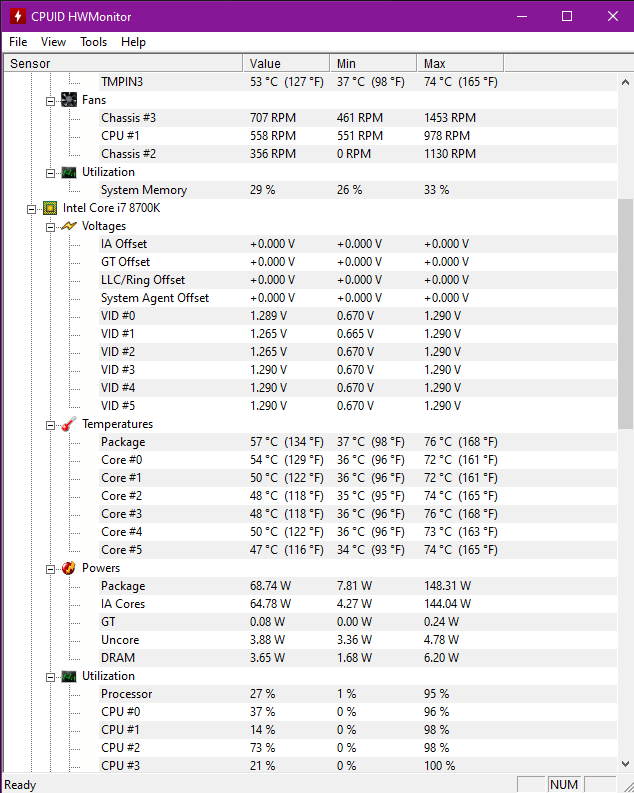Click the Powers flame icon

click(x=69, y=568)
